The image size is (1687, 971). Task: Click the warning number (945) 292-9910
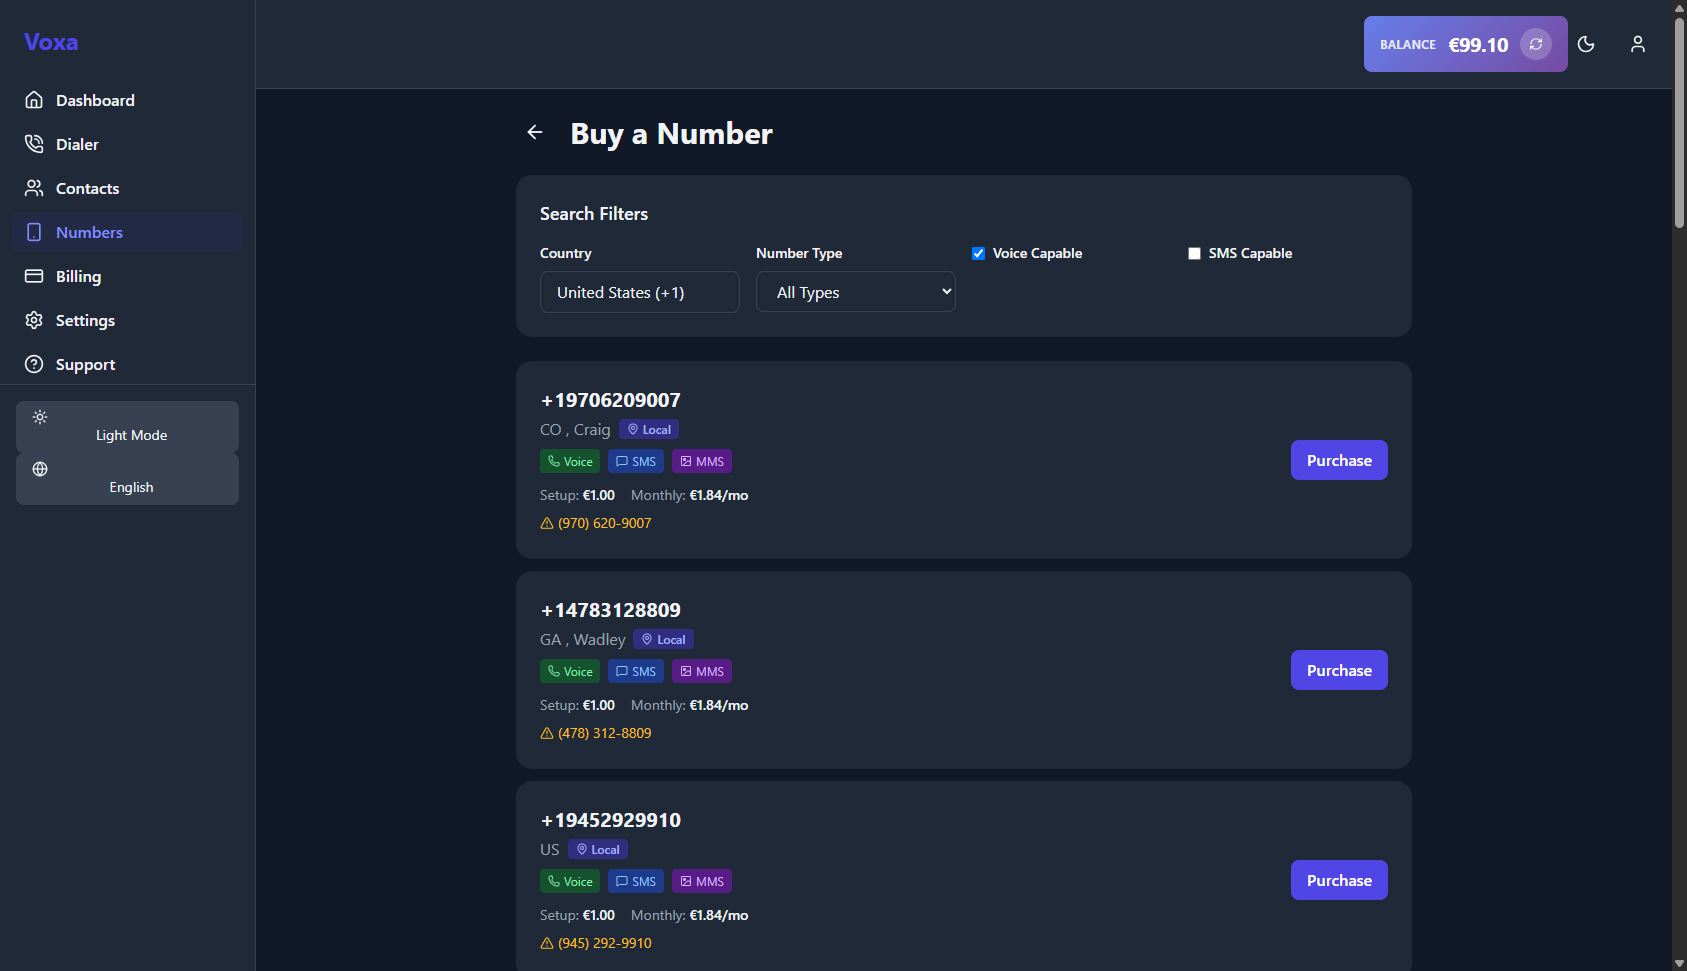coord(604,943)
